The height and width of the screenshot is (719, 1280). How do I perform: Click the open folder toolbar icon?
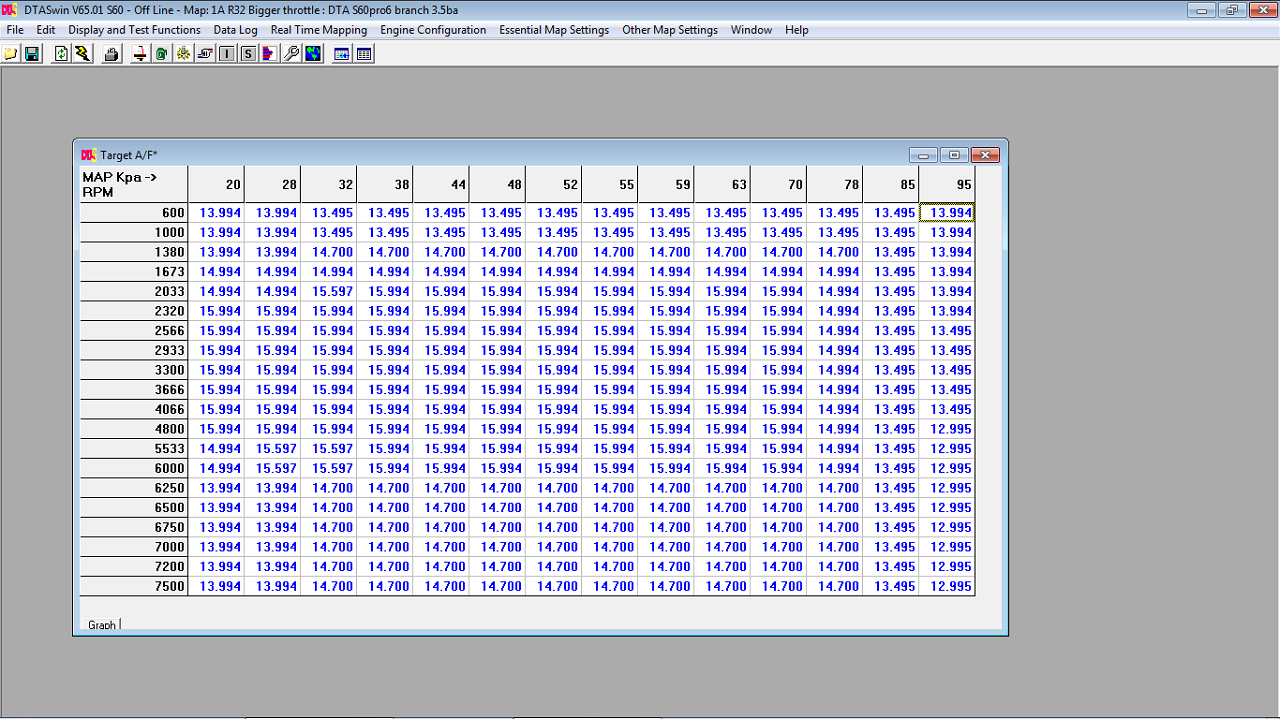11,54
